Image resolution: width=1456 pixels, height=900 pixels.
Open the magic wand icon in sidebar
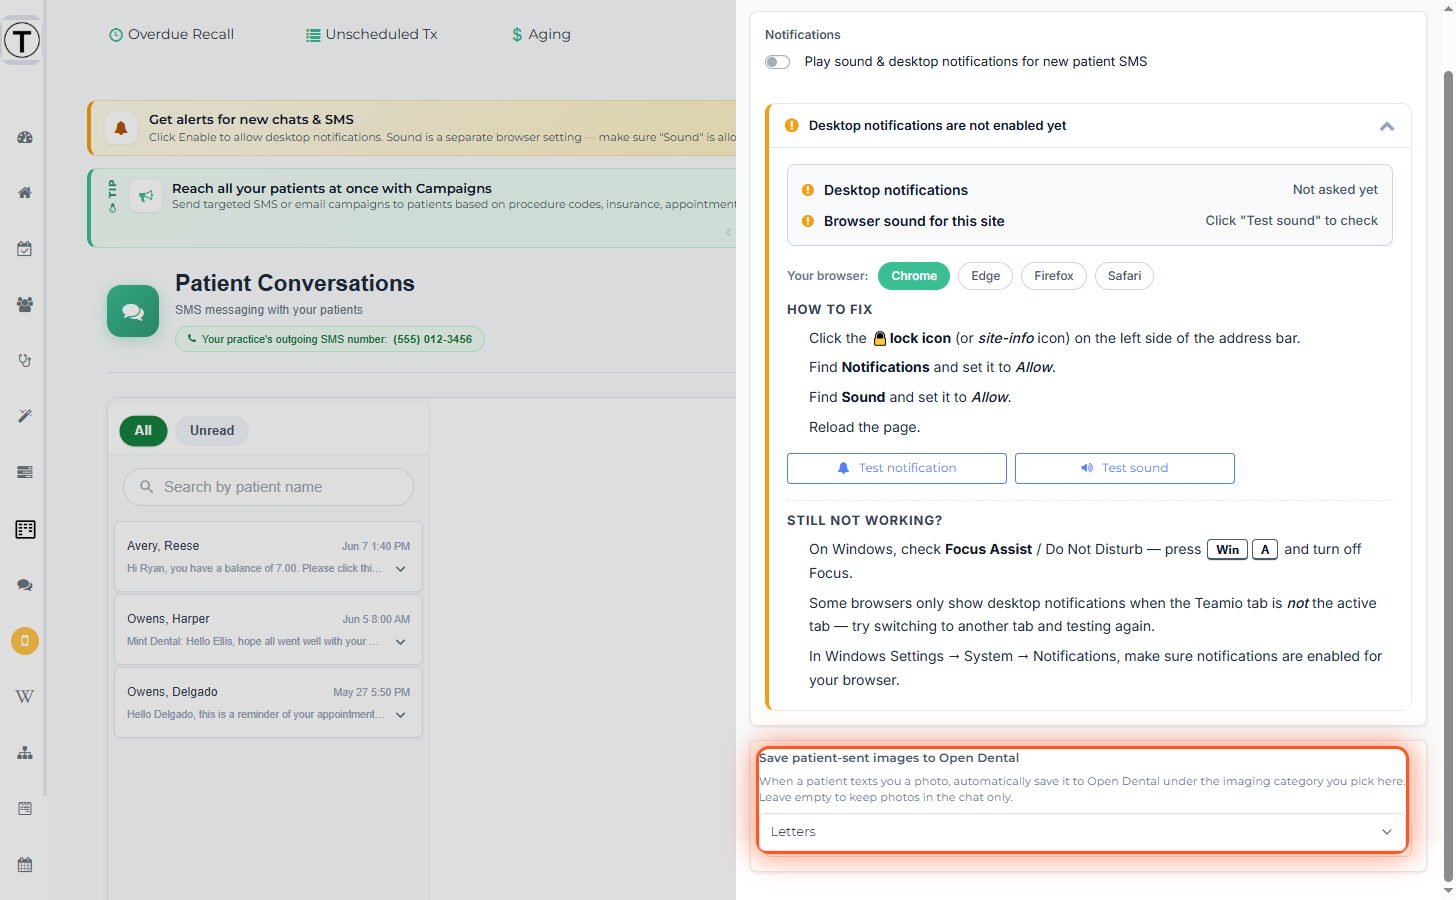[25, 416]
